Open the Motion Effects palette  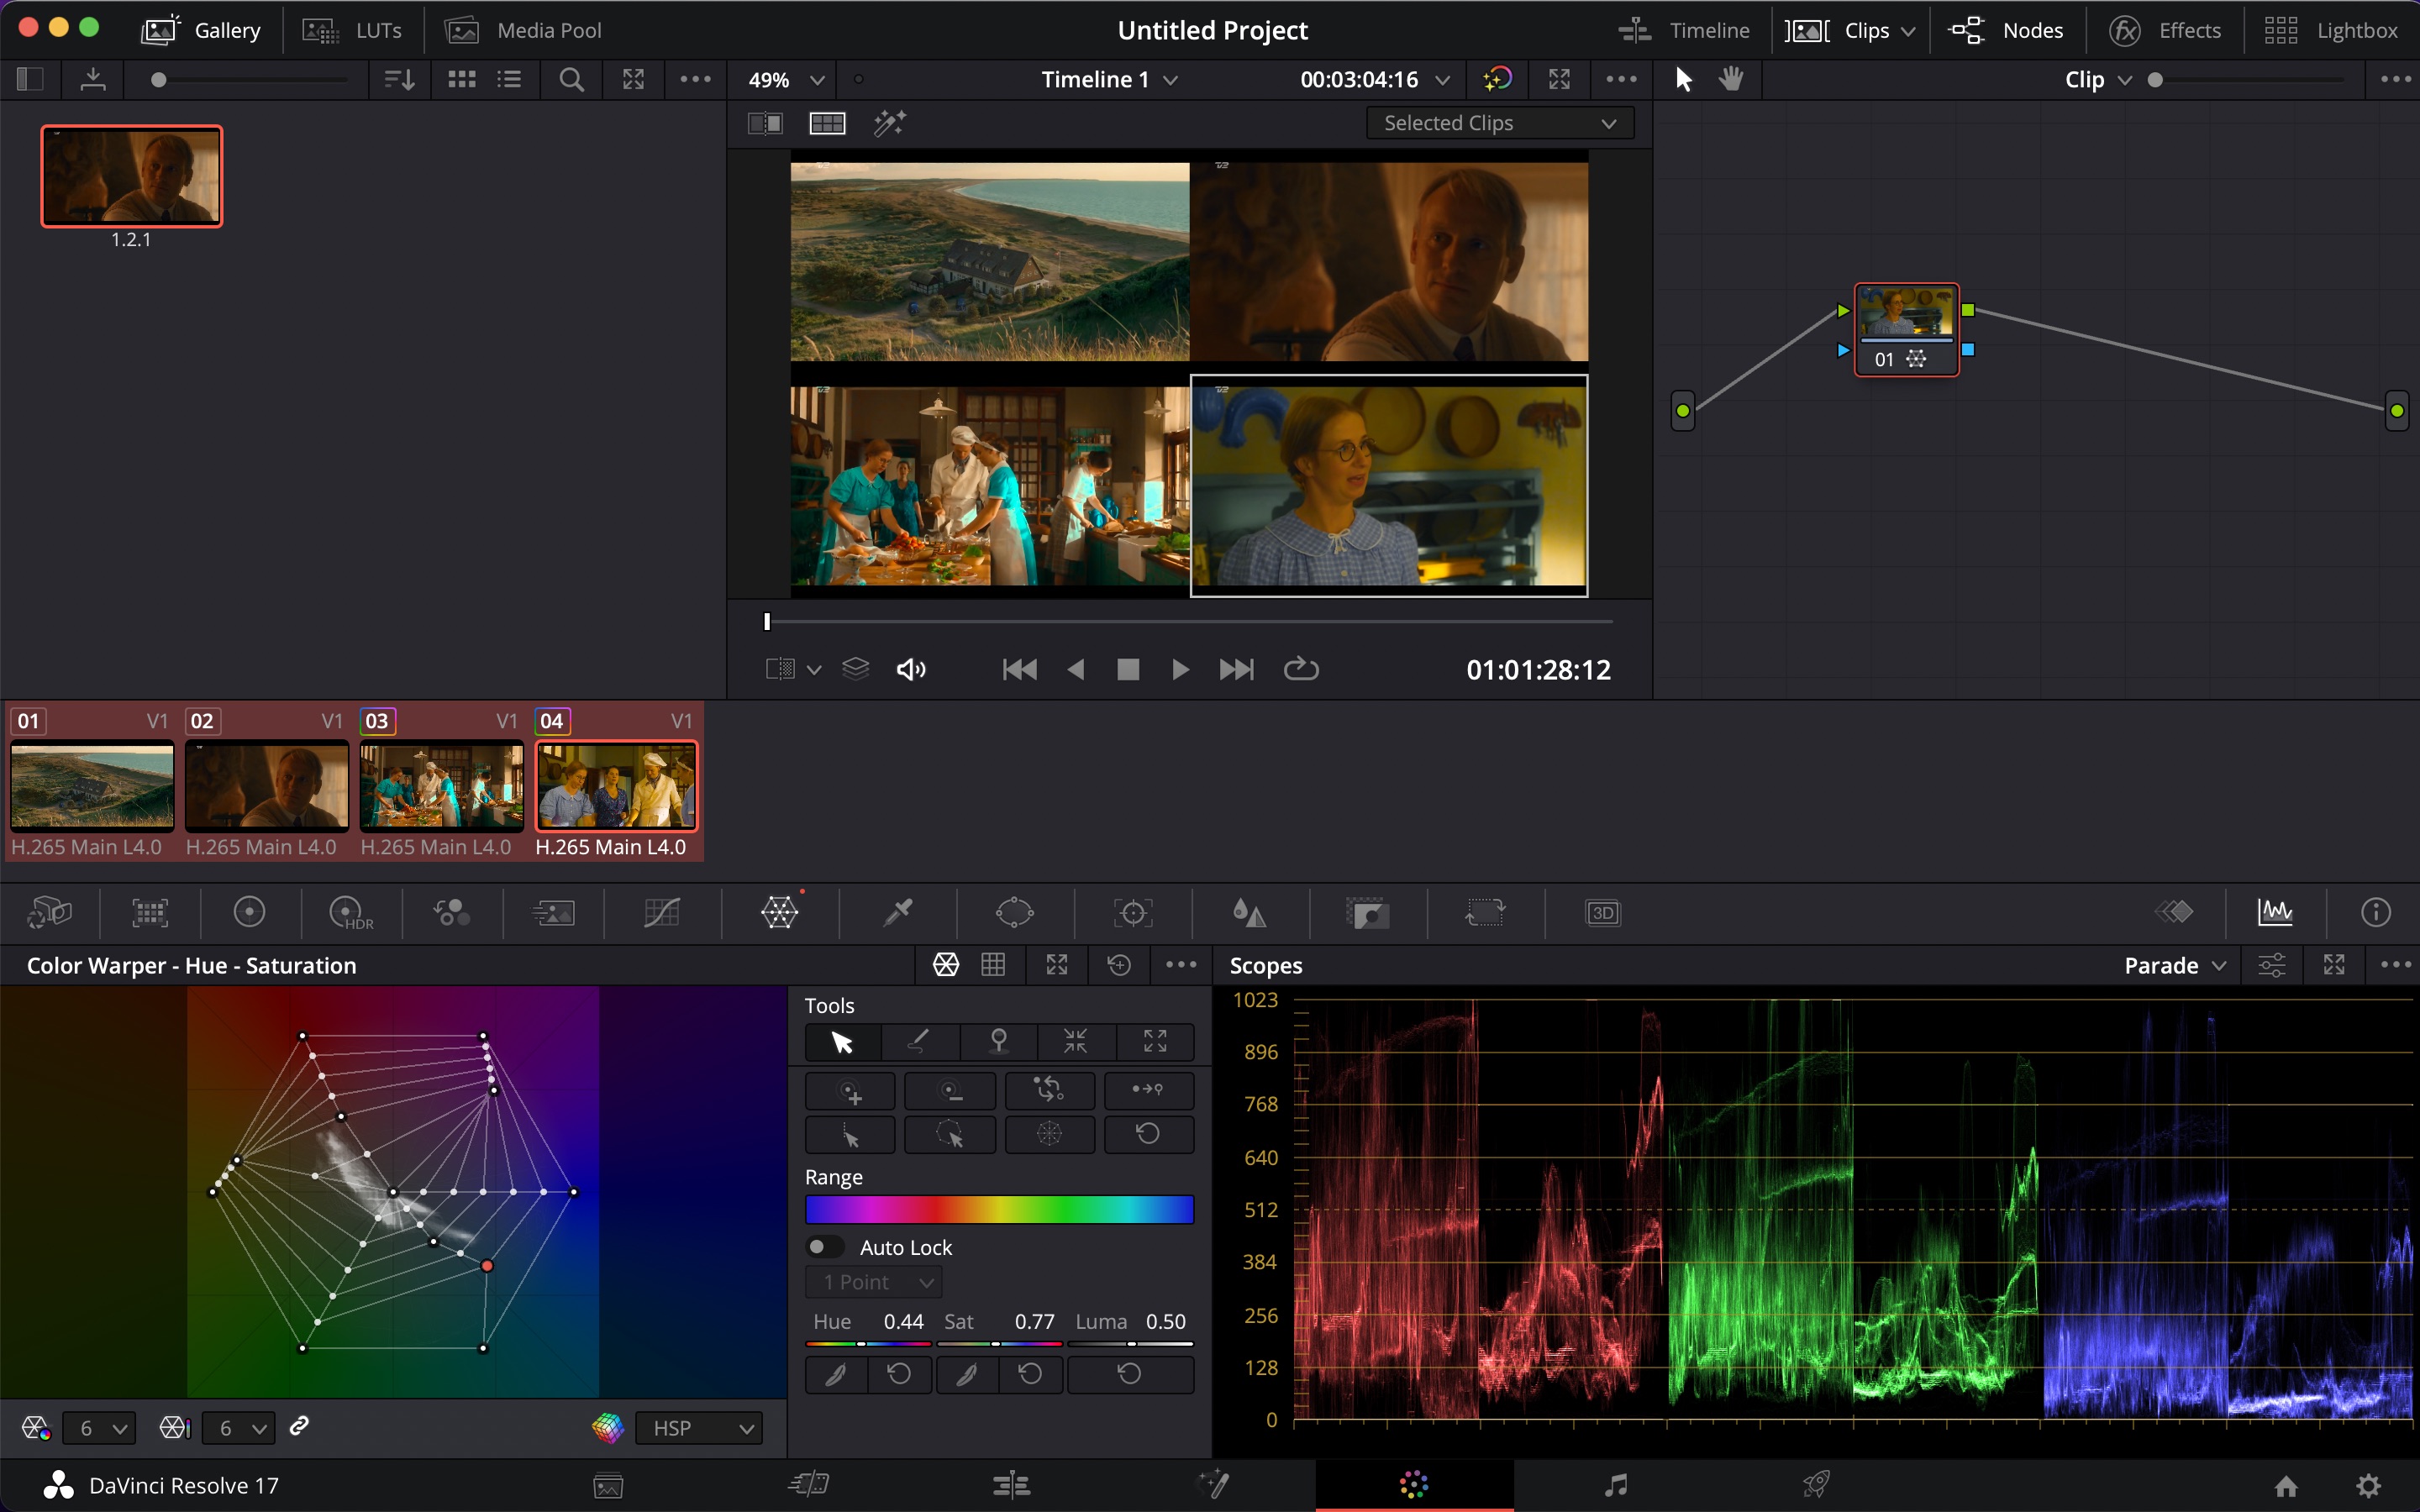(x=553, y=912)
